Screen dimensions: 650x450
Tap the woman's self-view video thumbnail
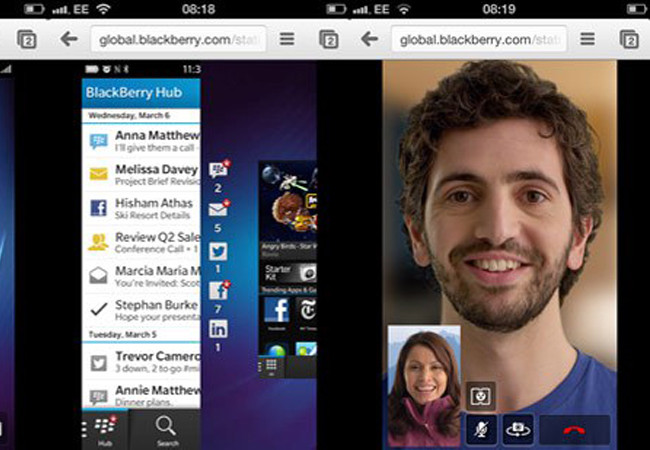pyautogui.click(x=424, y=387)
